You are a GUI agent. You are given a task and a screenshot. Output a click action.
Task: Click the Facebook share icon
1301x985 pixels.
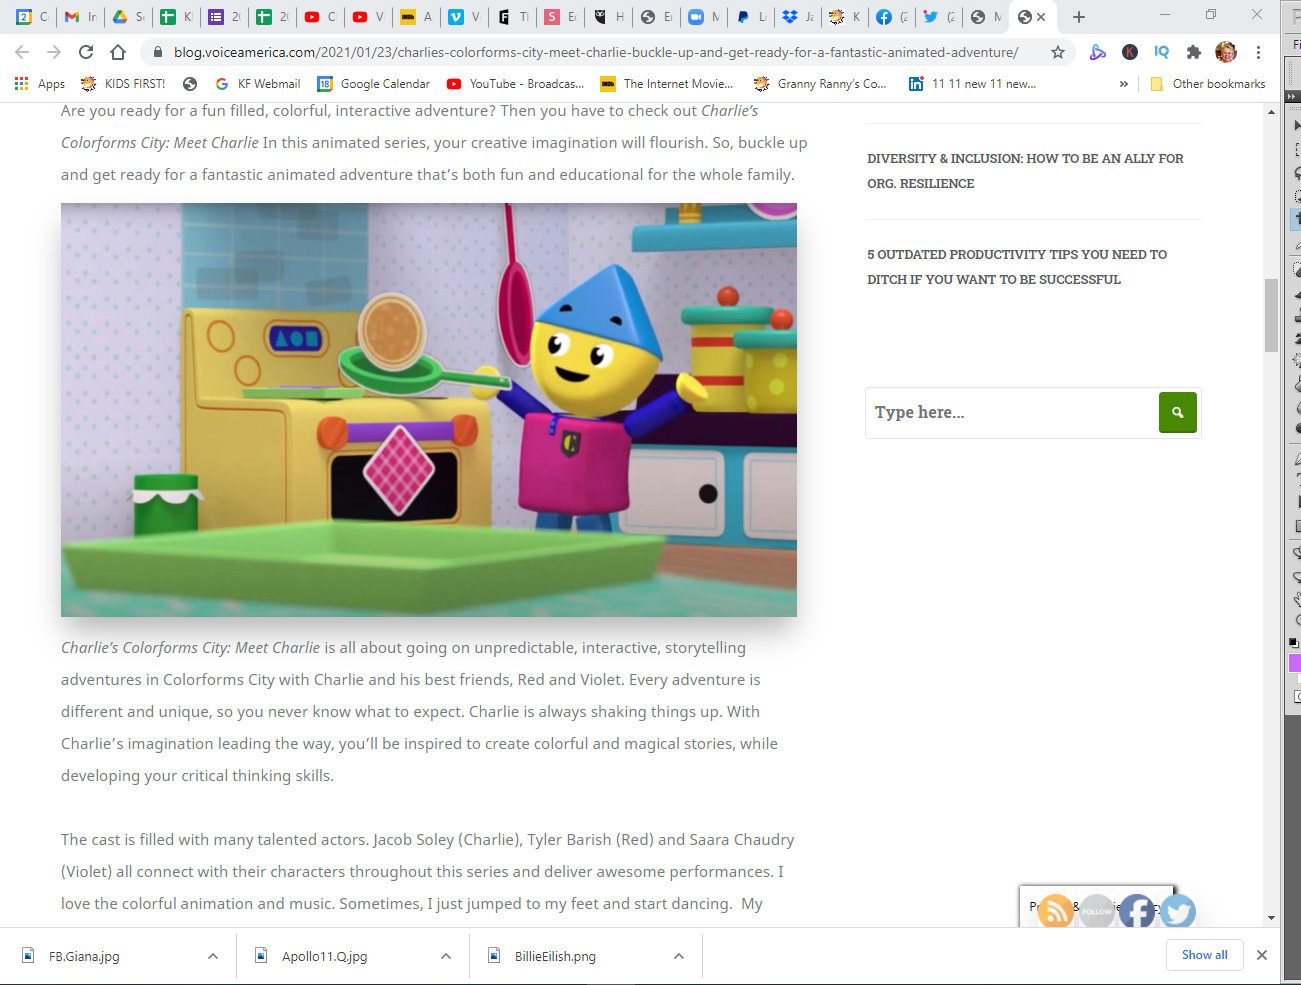[1137, 911]
